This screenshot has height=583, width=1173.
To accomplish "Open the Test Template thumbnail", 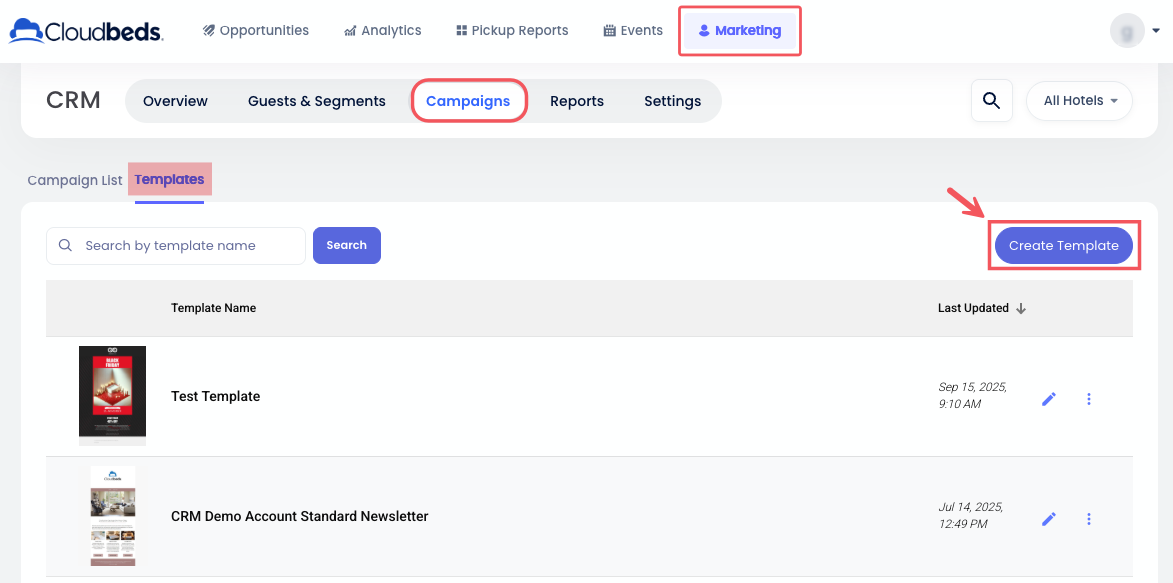I will pos(112,396).
